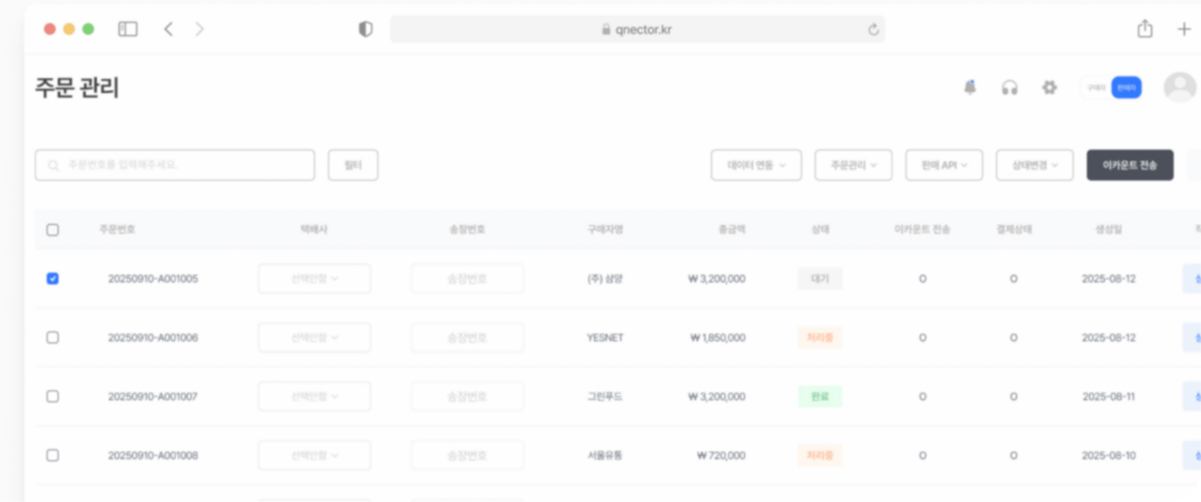Check order 20250910-A001007 checkbox
Image resolution: width=1201 pixels, height=502 pixels.
coord(53,396)
